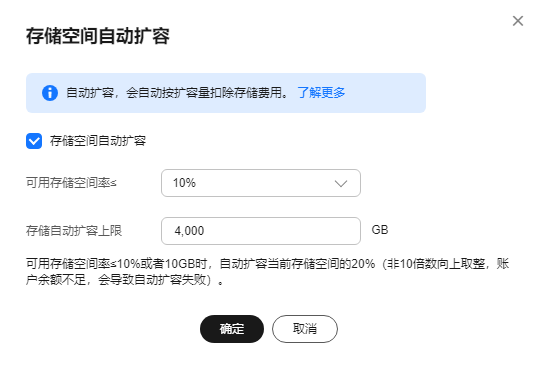
Task: Cancel with the 取消 button
Action: pyautogui.click(x=305, y=329)
